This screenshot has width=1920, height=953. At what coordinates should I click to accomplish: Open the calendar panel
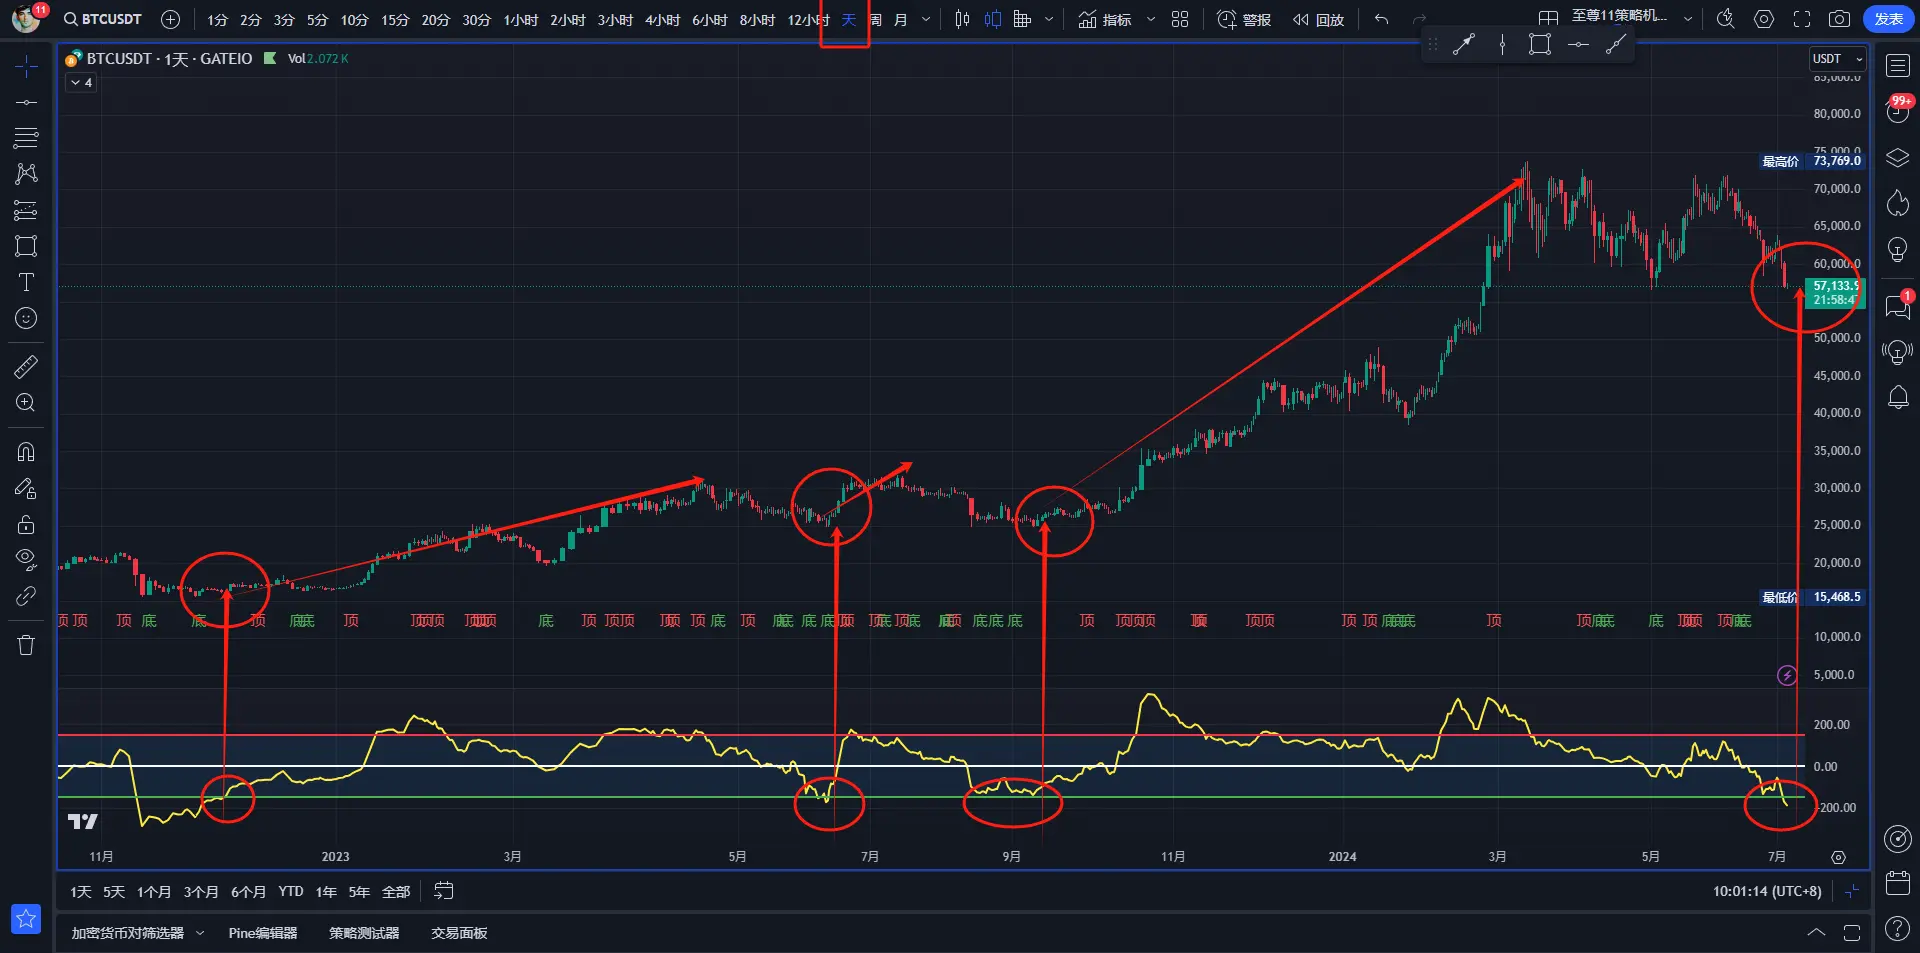pos(1897,883)
